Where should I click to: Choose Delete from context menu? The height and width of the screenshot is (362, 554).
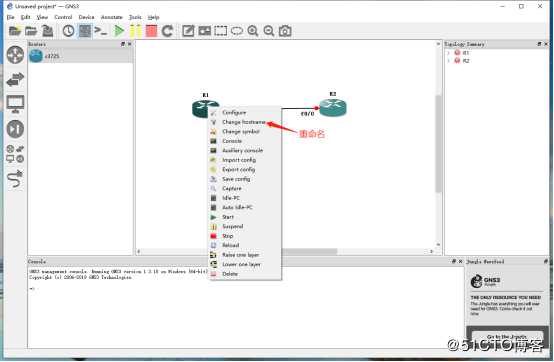245,274
